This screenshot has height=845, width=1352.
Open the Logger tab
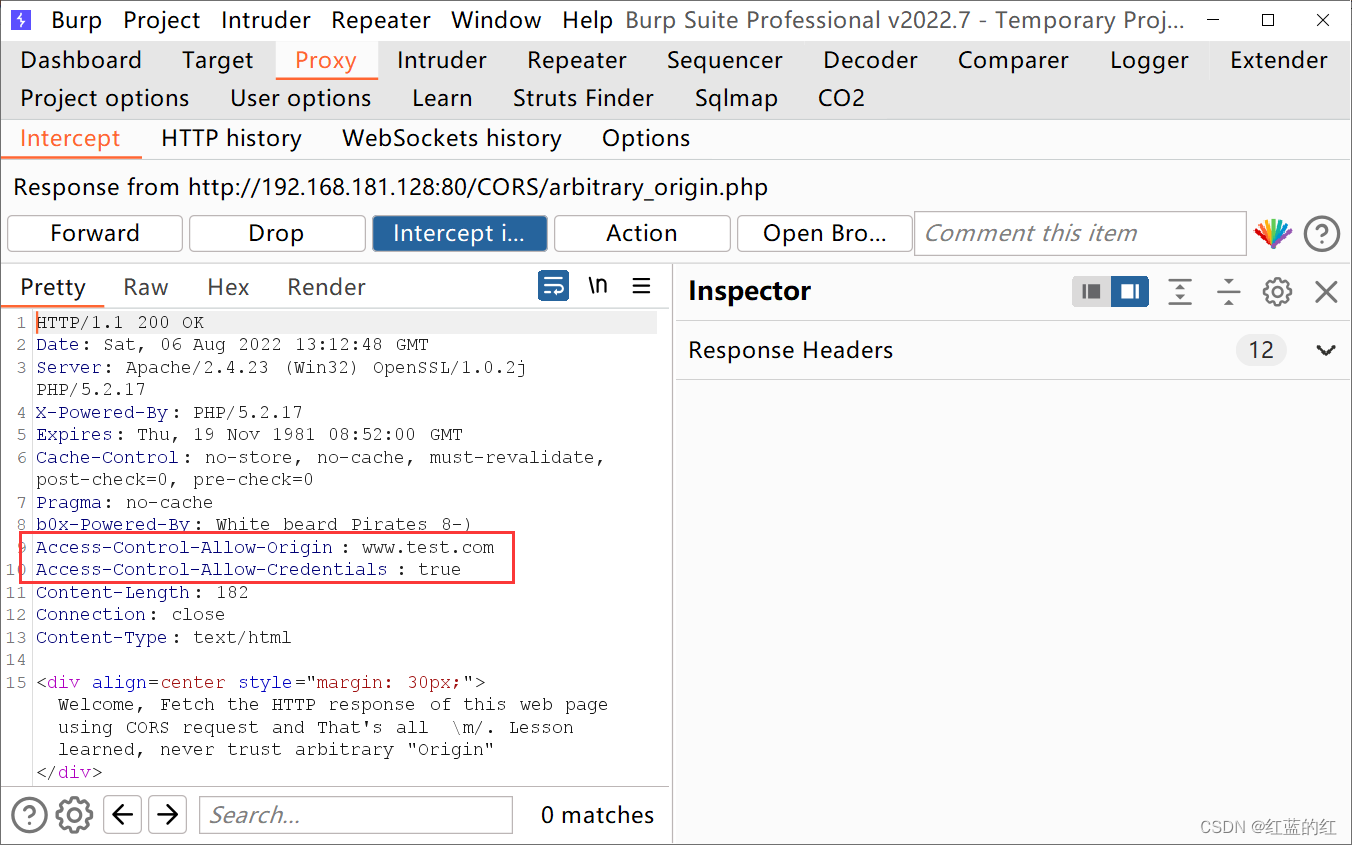[1149, 60]
